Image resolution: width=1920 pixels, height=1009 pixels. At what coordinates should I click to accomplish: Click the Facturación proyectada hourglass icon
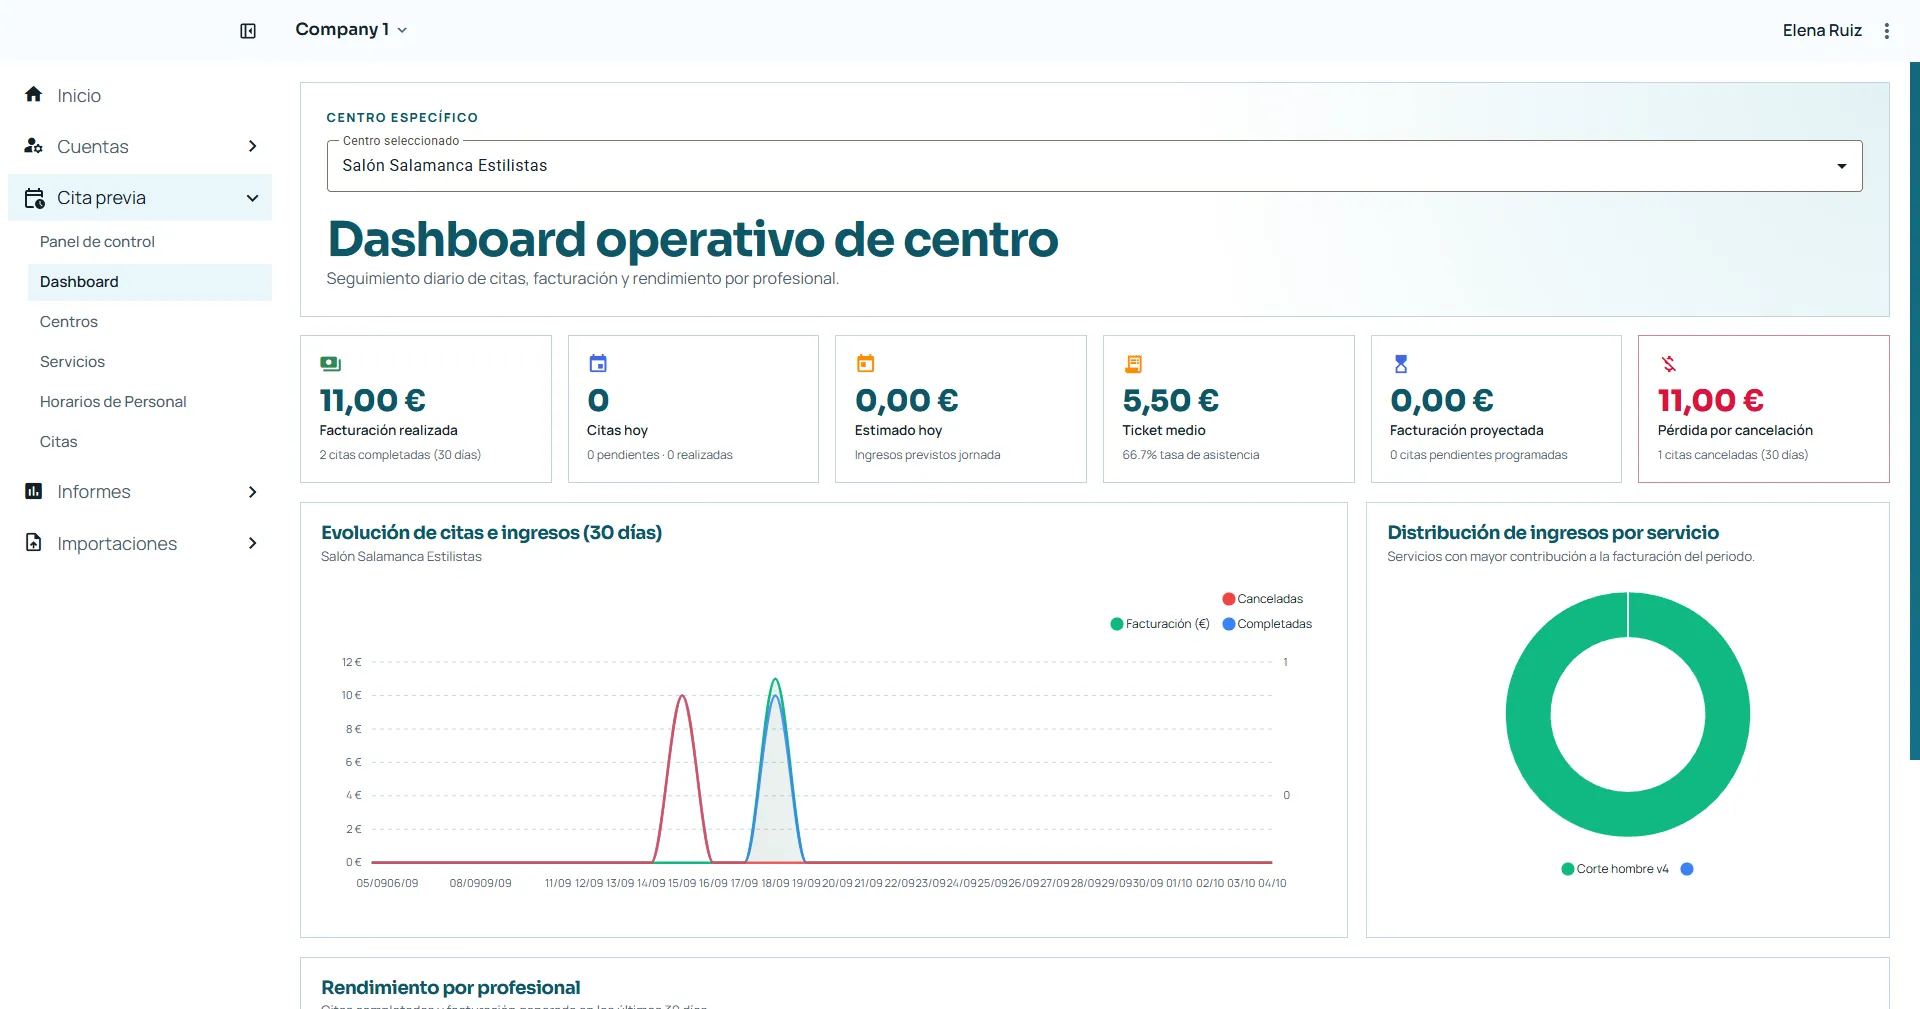click(1401, 364)
